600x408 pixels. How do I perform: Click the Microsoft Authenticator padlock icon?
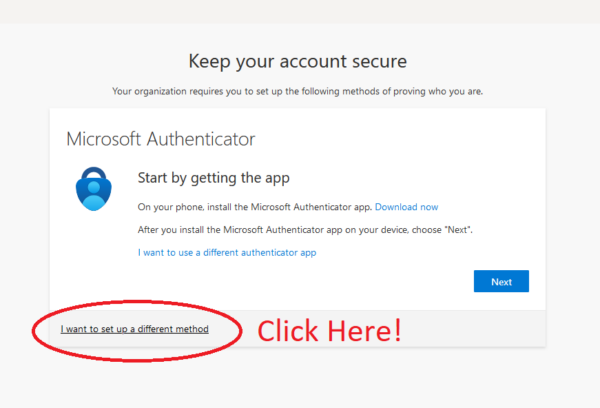[x=94, y=189]
